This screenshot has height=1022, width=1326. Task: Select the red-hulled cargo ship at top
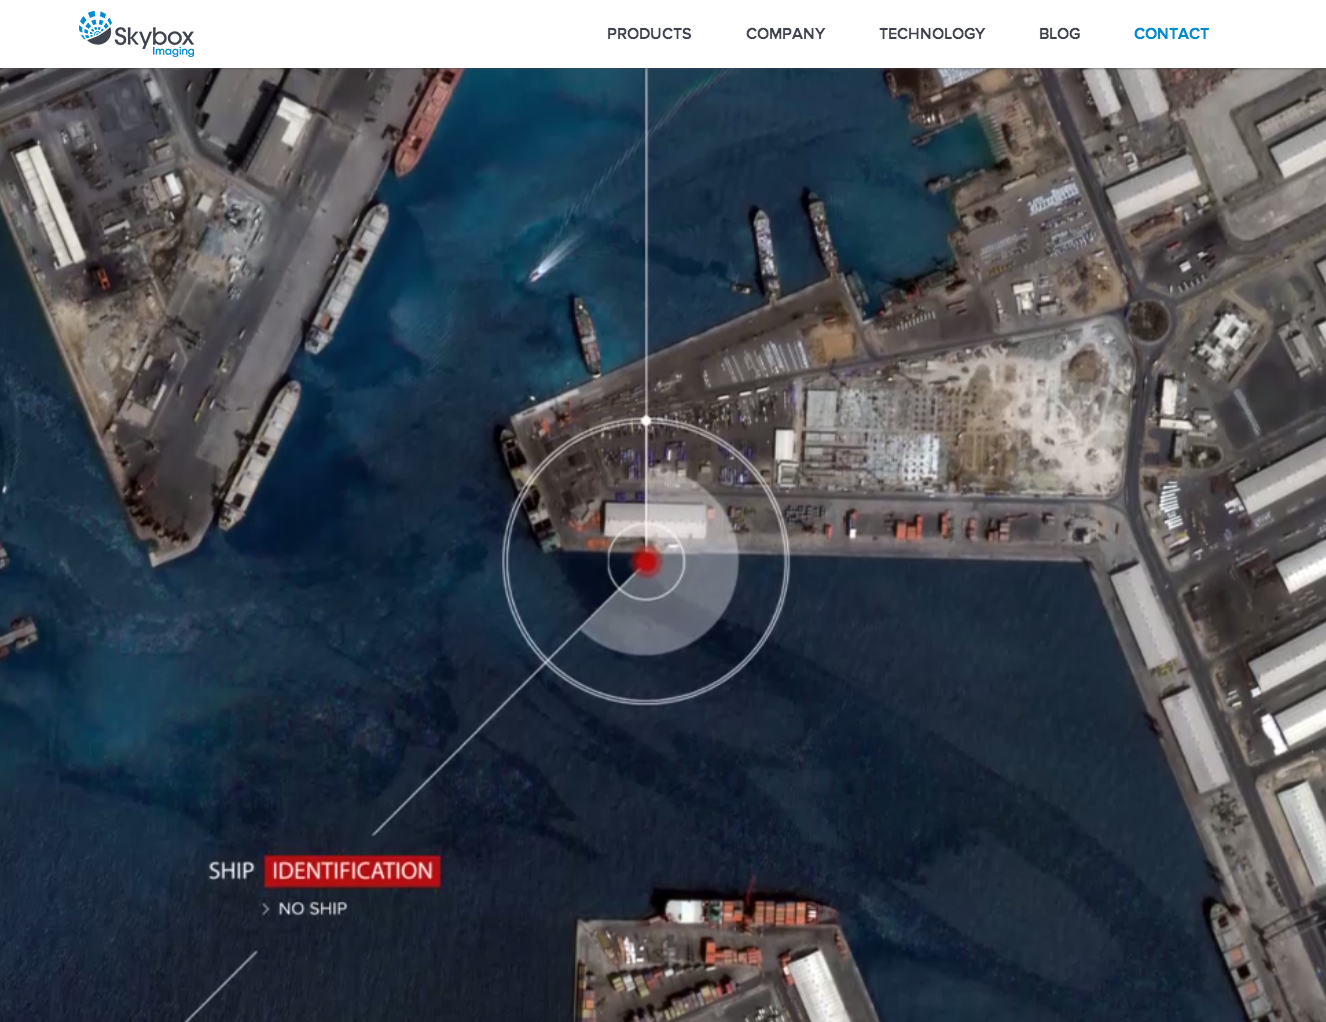coord(427,122)
